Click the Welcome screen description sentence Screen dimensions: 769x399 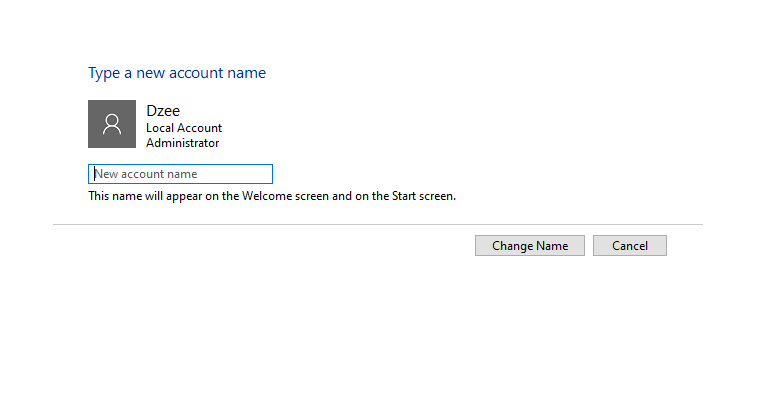[x=272, y=196]
